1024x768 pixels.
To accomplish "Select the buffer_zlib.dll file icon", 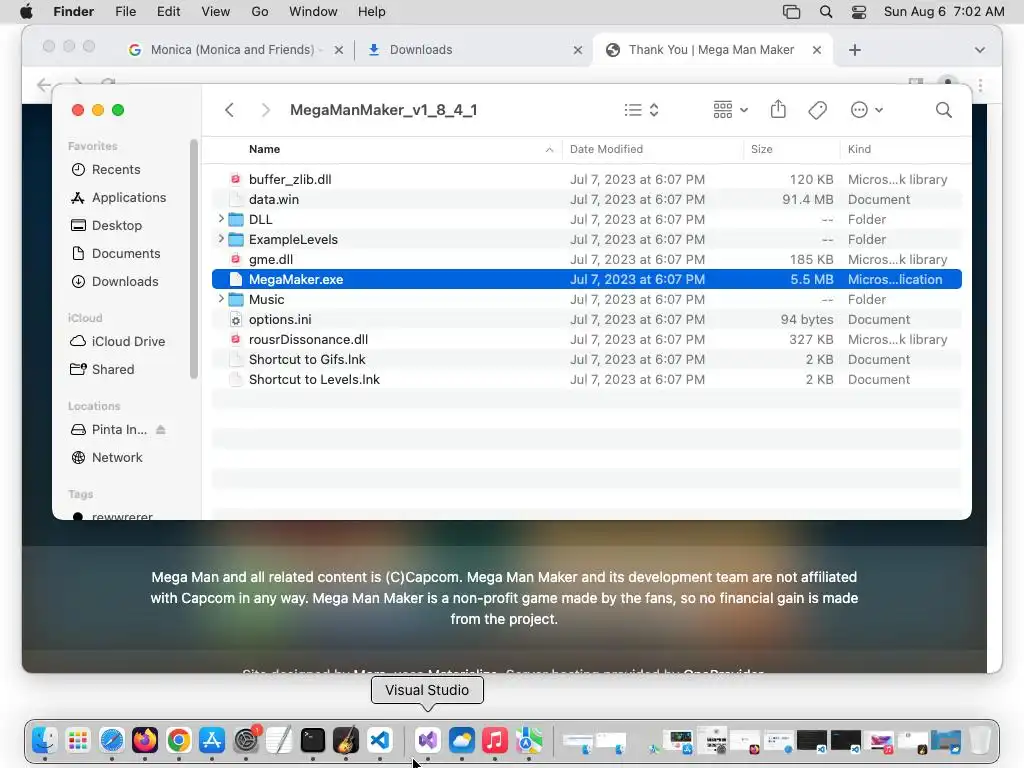I will point(236,179).
